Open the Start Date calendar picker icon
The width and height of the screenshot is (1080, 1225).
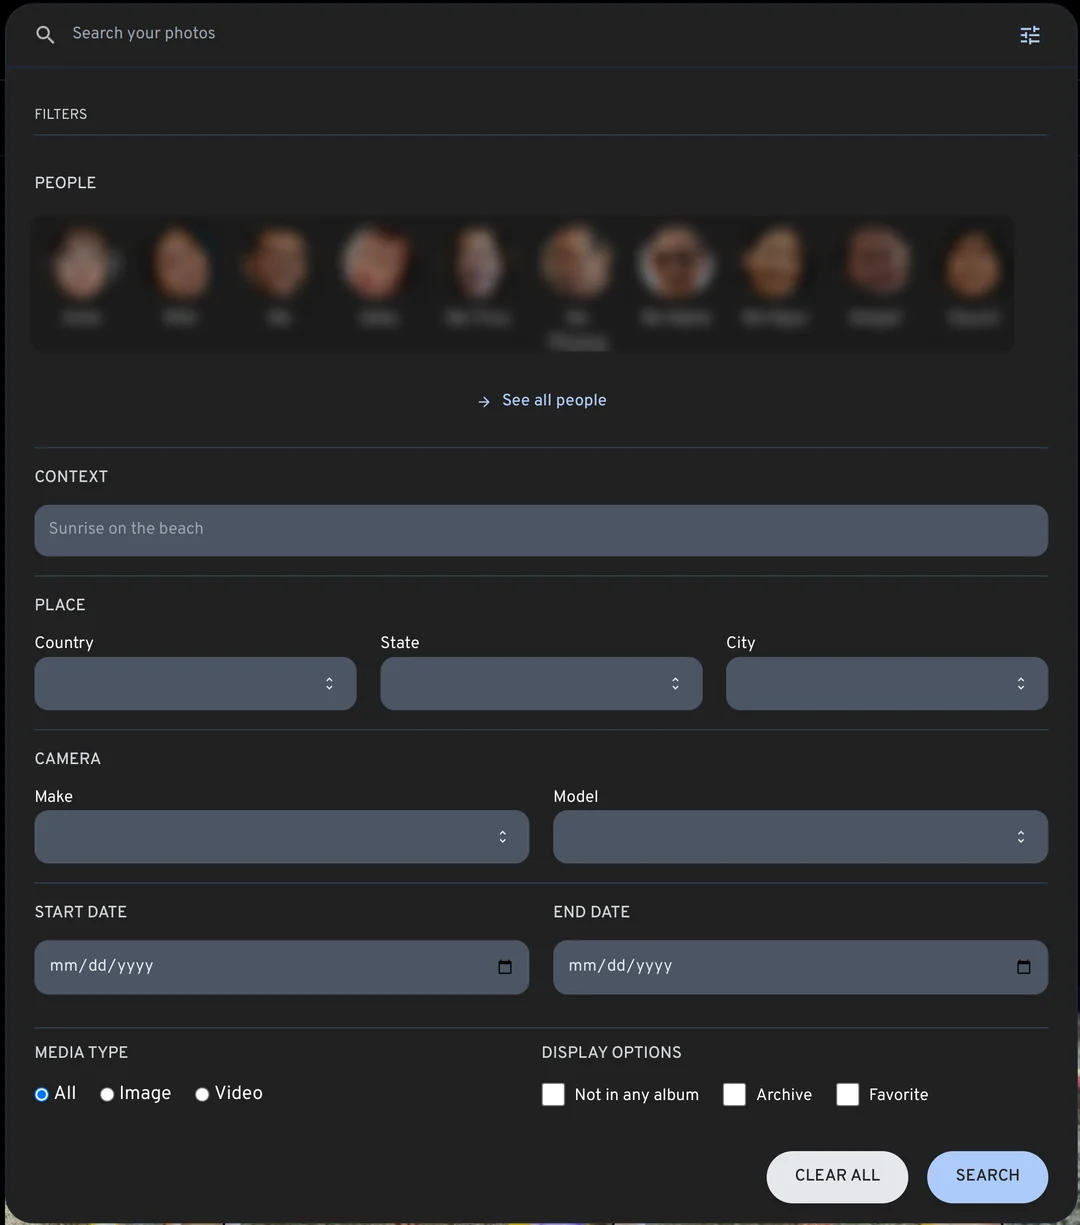(x=505, y=967)
